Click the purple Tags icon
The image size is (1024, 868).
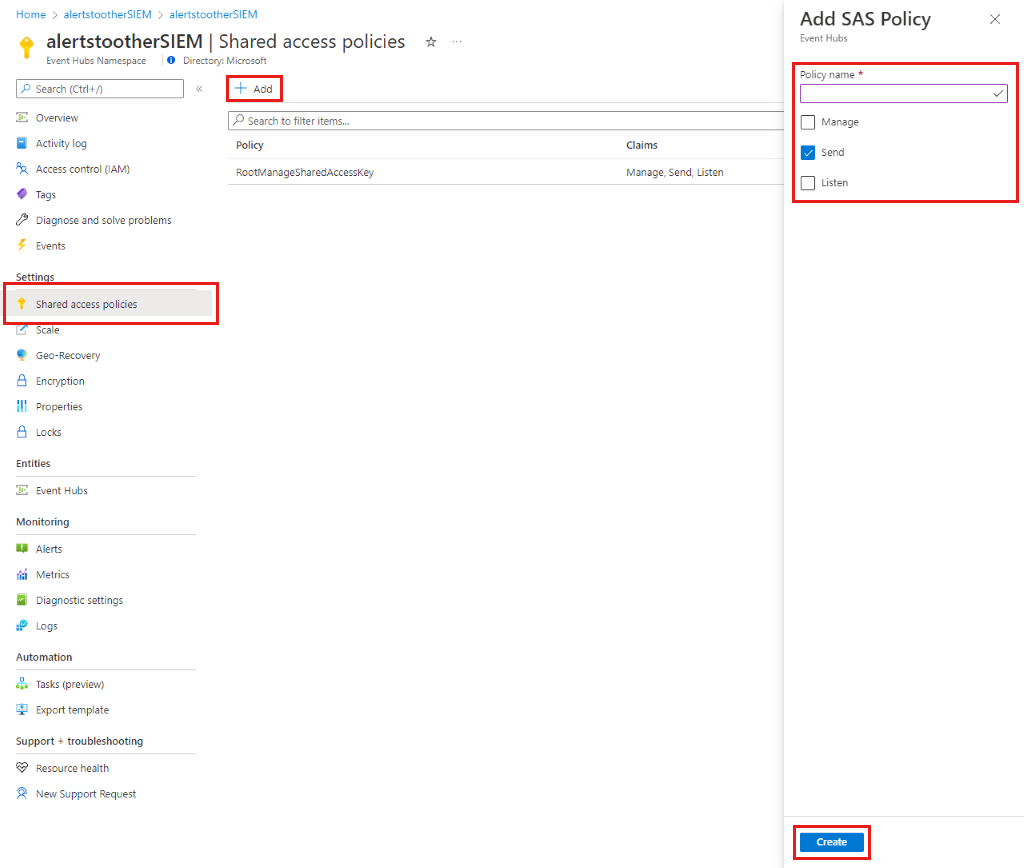[22, 194]
